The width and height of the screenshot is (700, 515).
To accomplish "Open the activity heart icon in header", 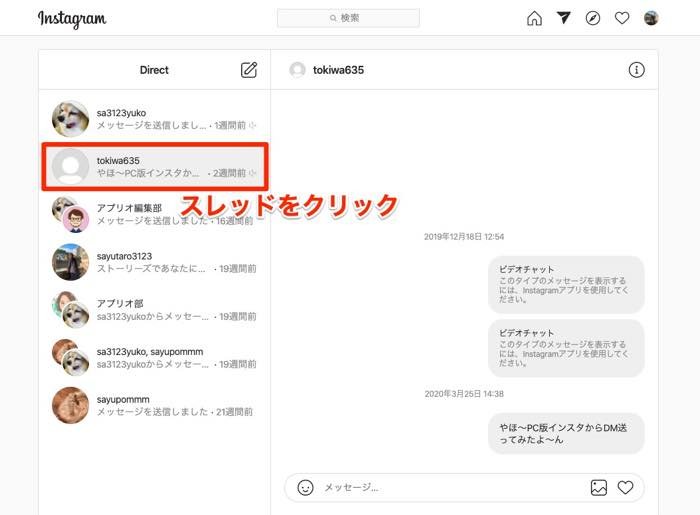I will click(622, 18).
